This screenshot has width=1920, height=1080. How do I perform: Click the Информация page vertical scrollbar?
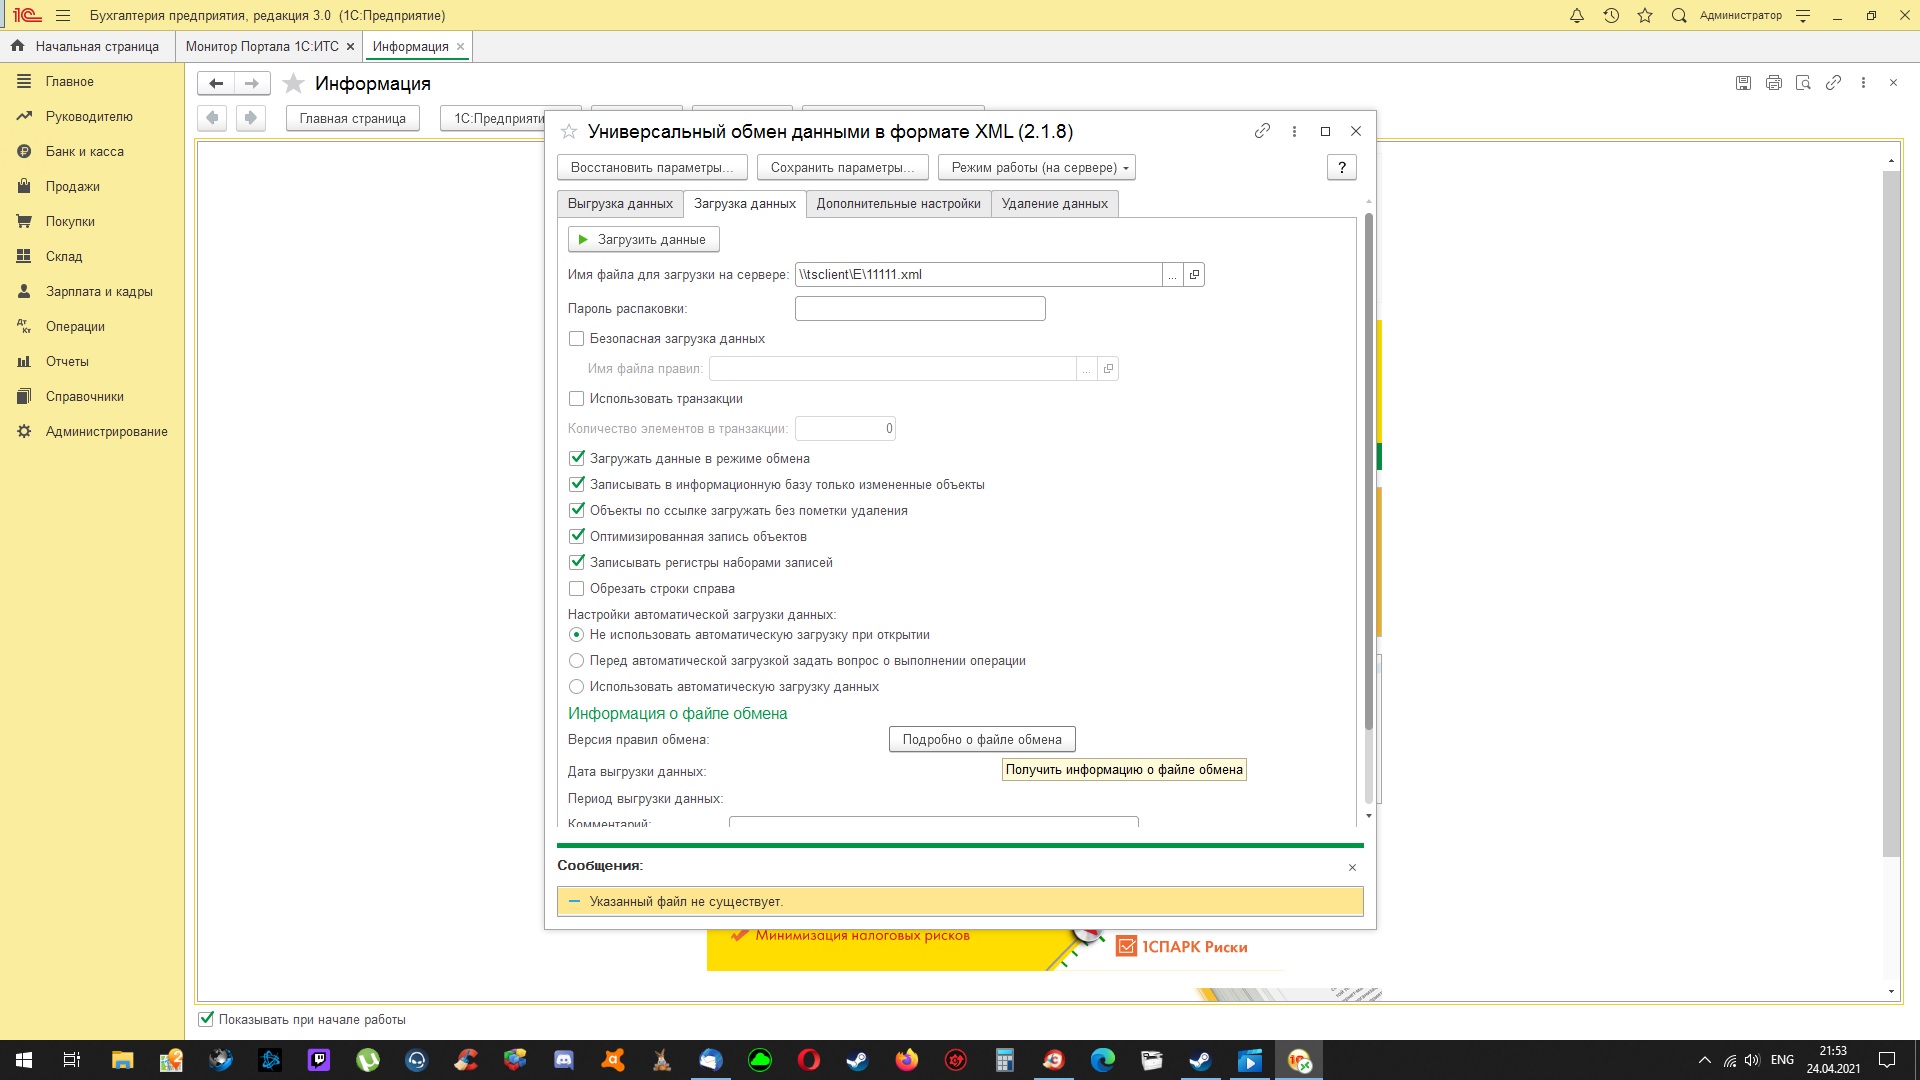click(1890, 513)
